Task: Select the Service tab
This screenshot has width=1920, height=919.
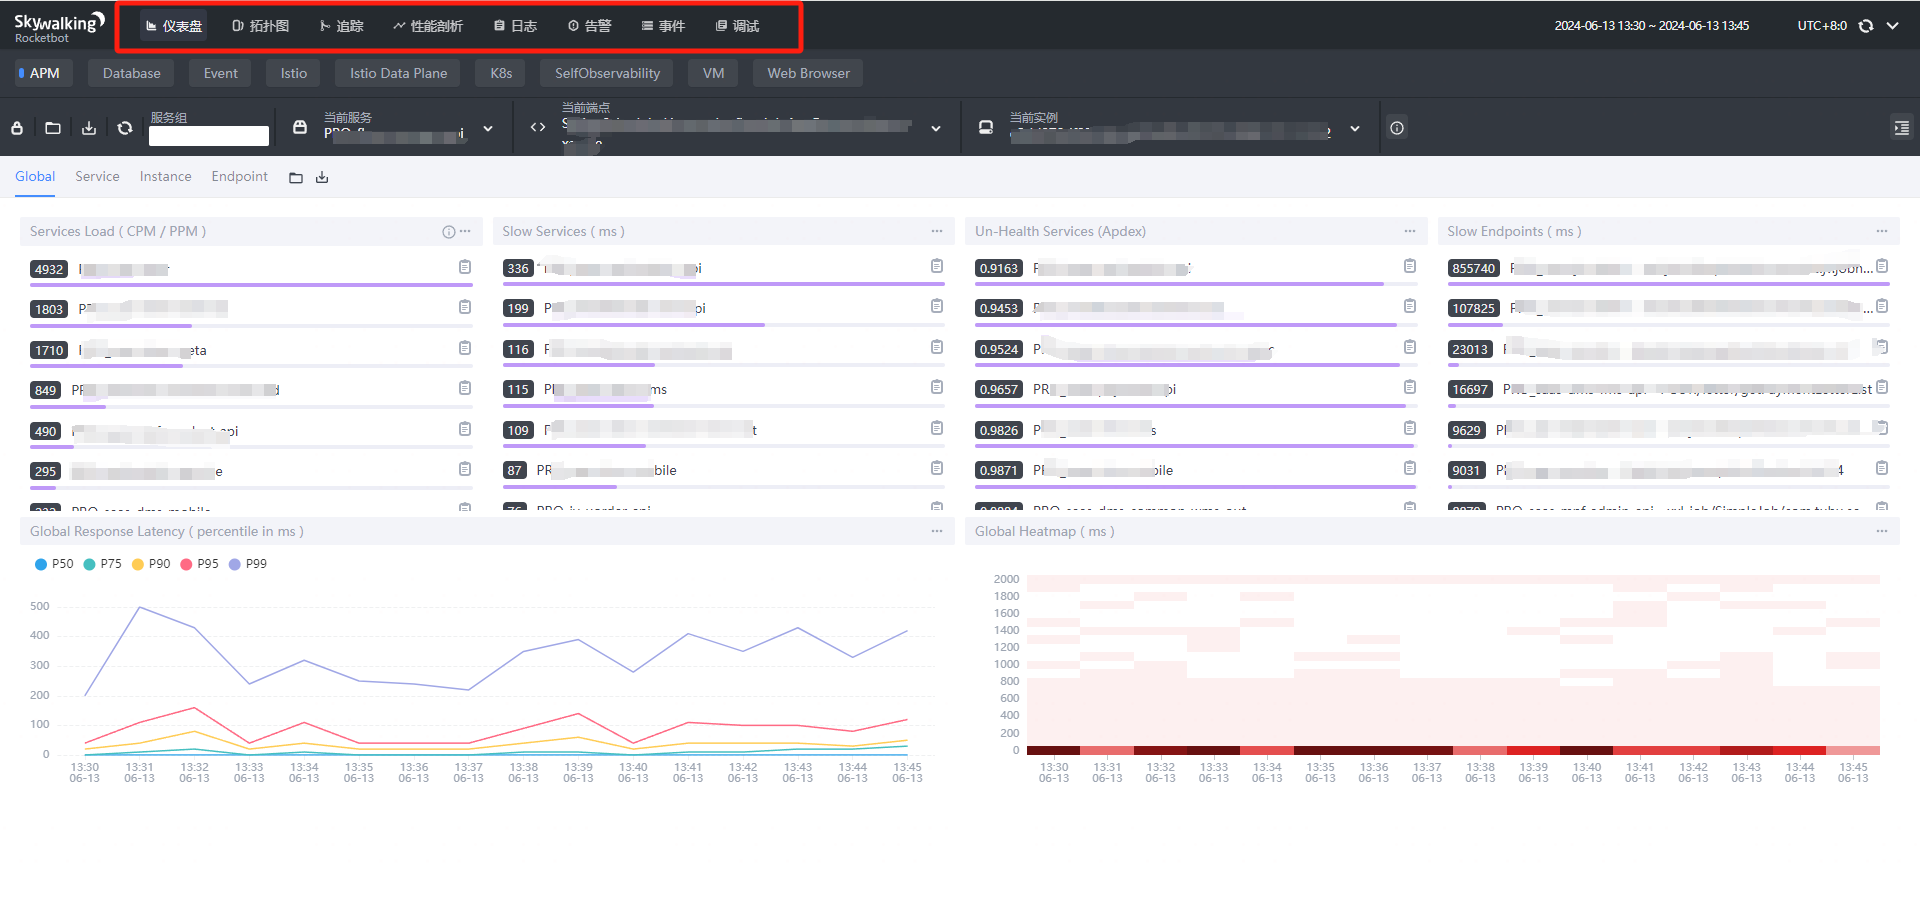Action: [97, 177]
